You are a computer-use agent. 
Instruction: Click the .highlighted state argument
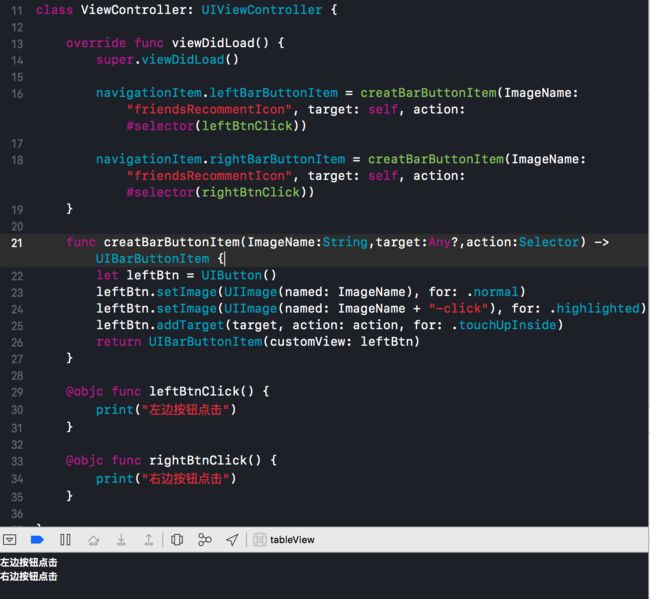point(594,308)
